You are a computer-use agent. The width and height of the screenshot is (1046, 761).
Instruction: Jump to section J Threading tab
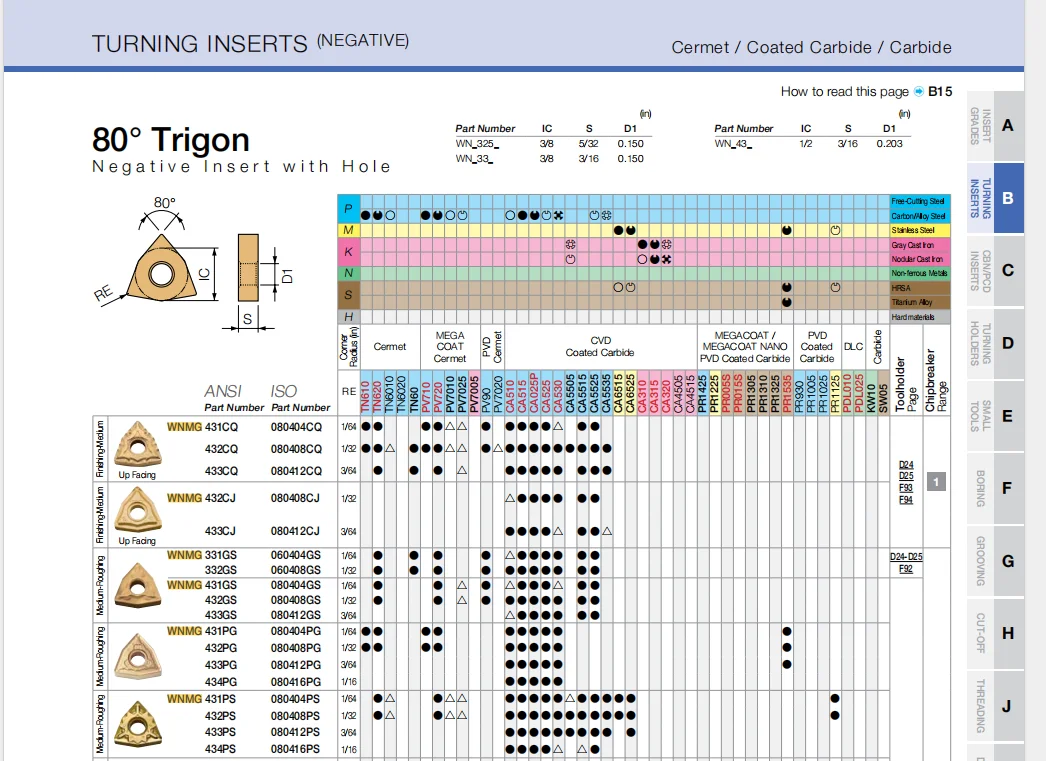(995, 706)
